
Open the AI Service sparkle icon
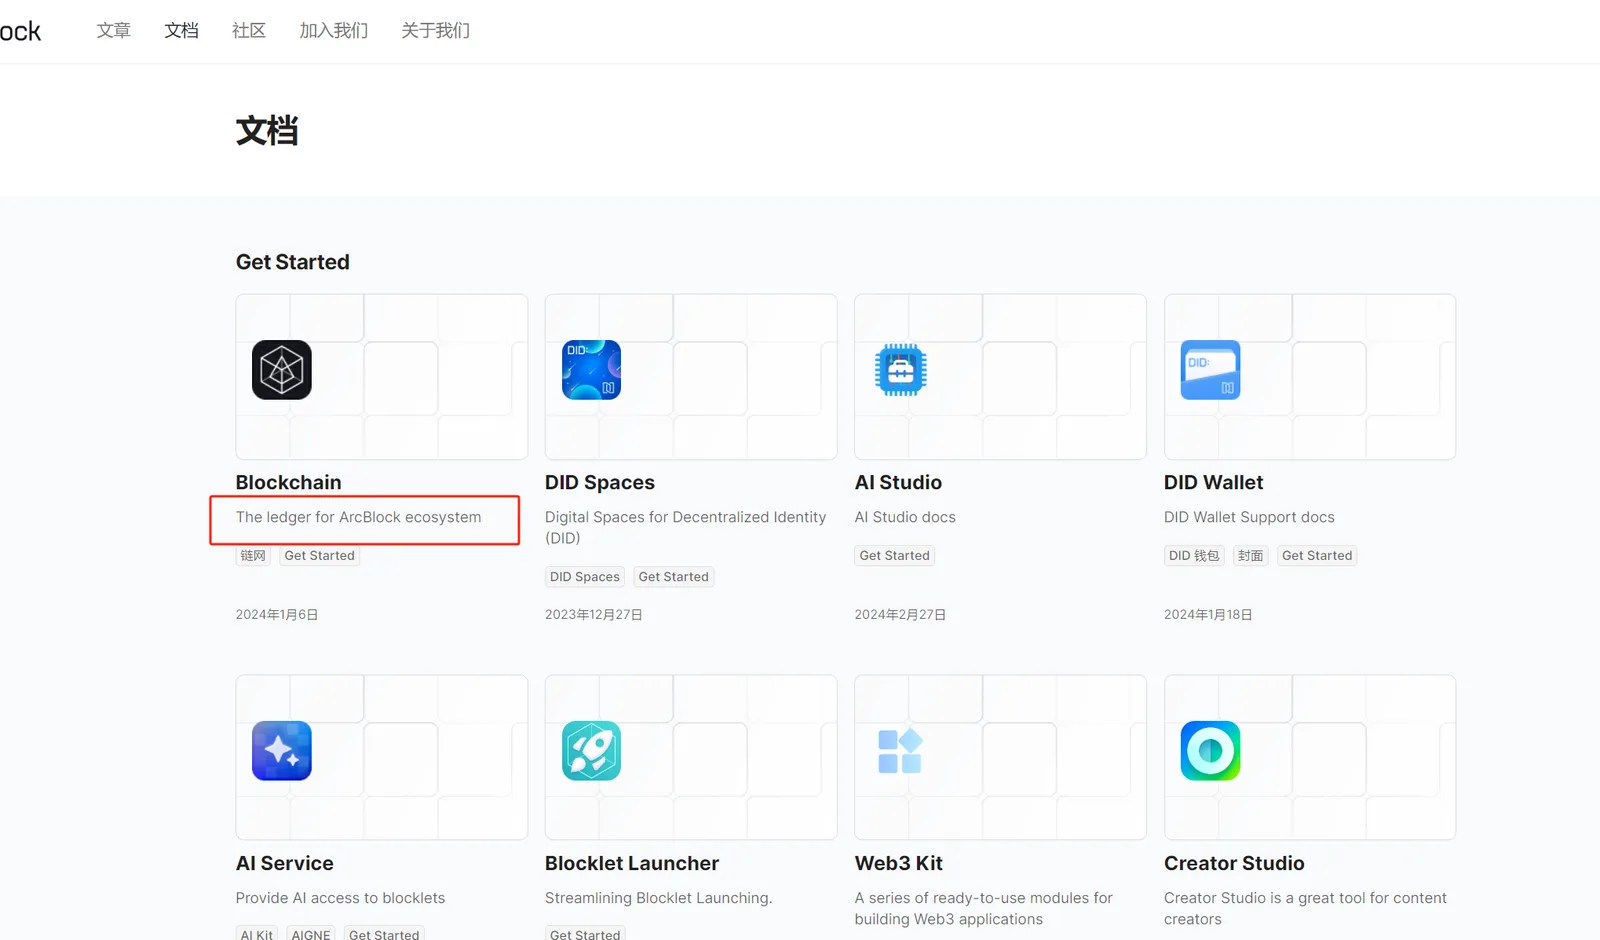pyautogui.click(x=282, y=751)
